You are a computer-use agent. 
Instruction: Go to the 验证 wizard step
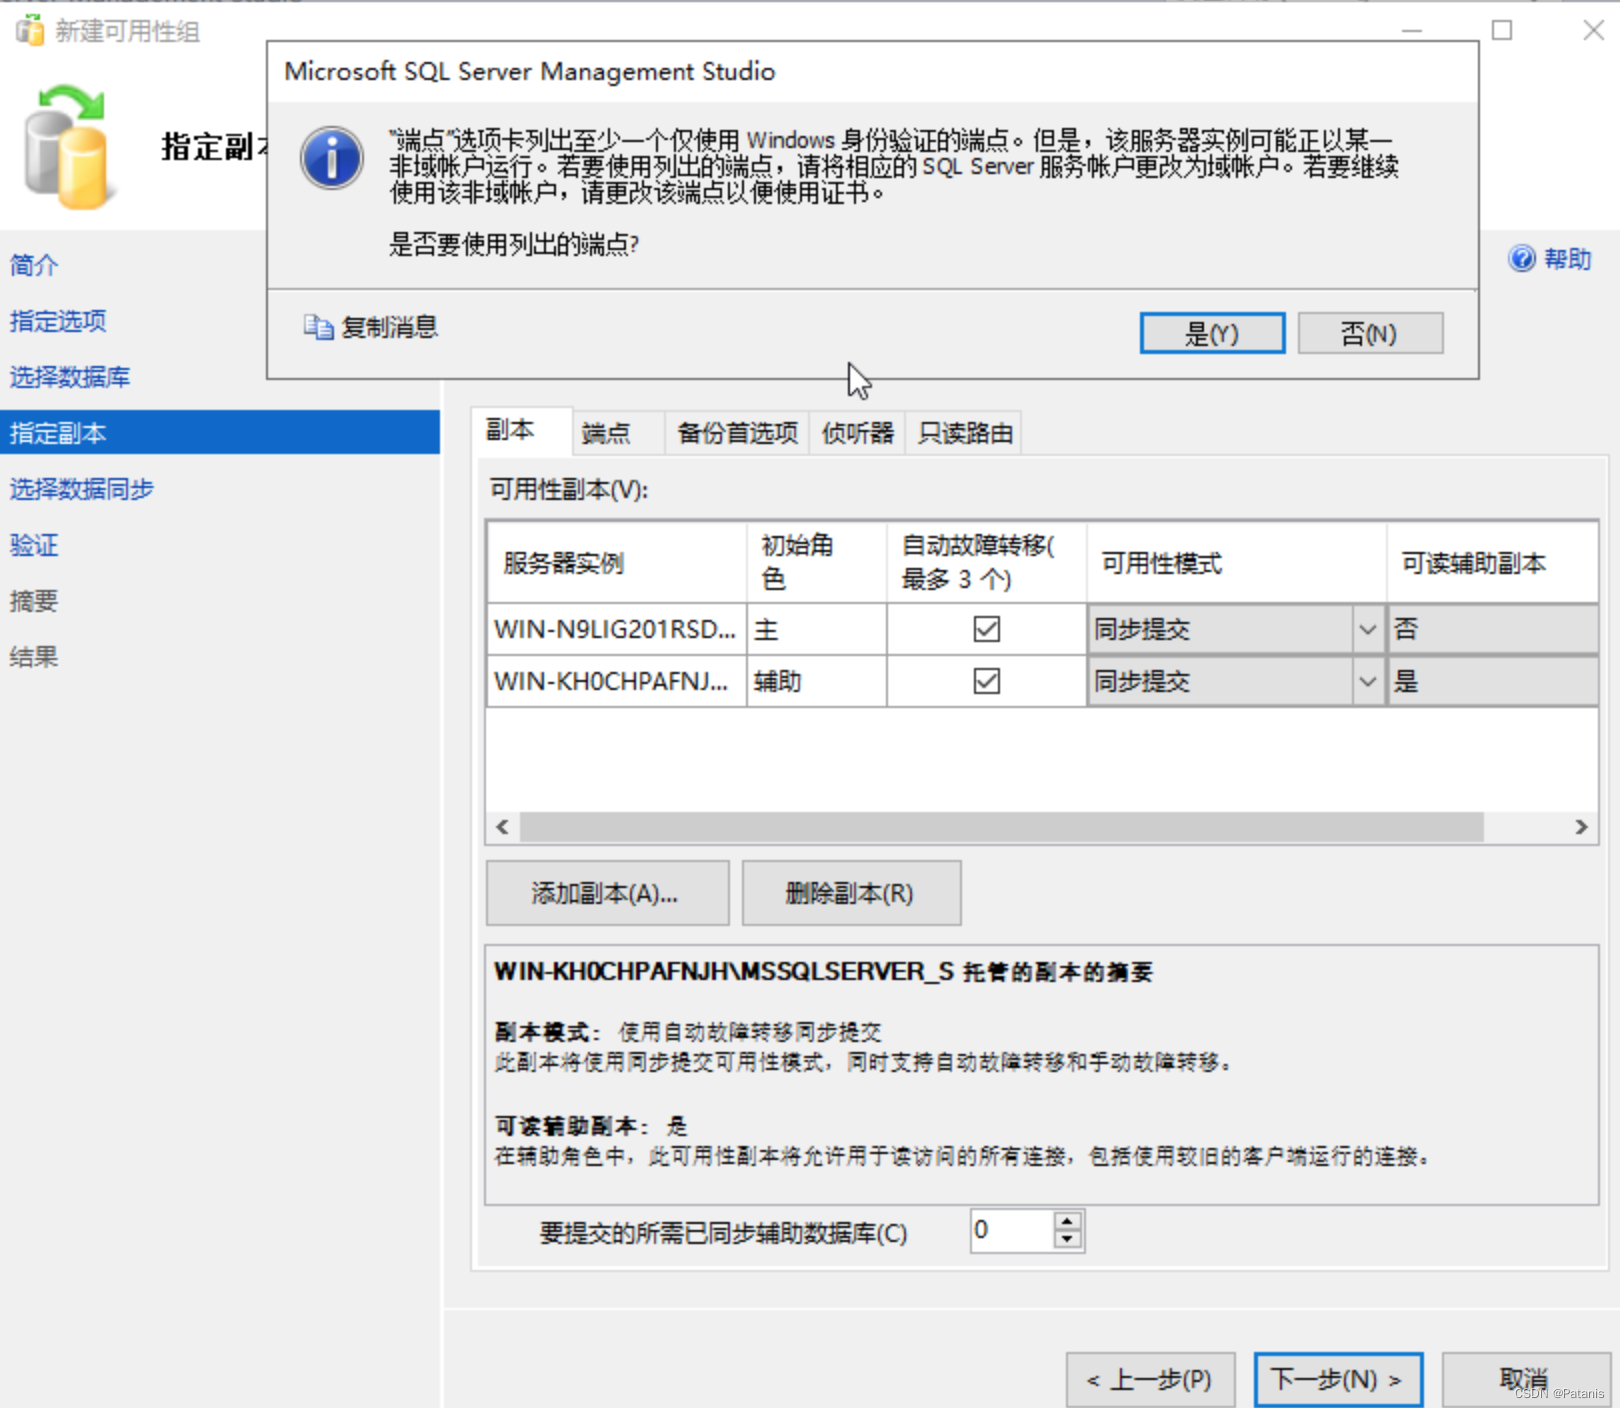(34, 545)
